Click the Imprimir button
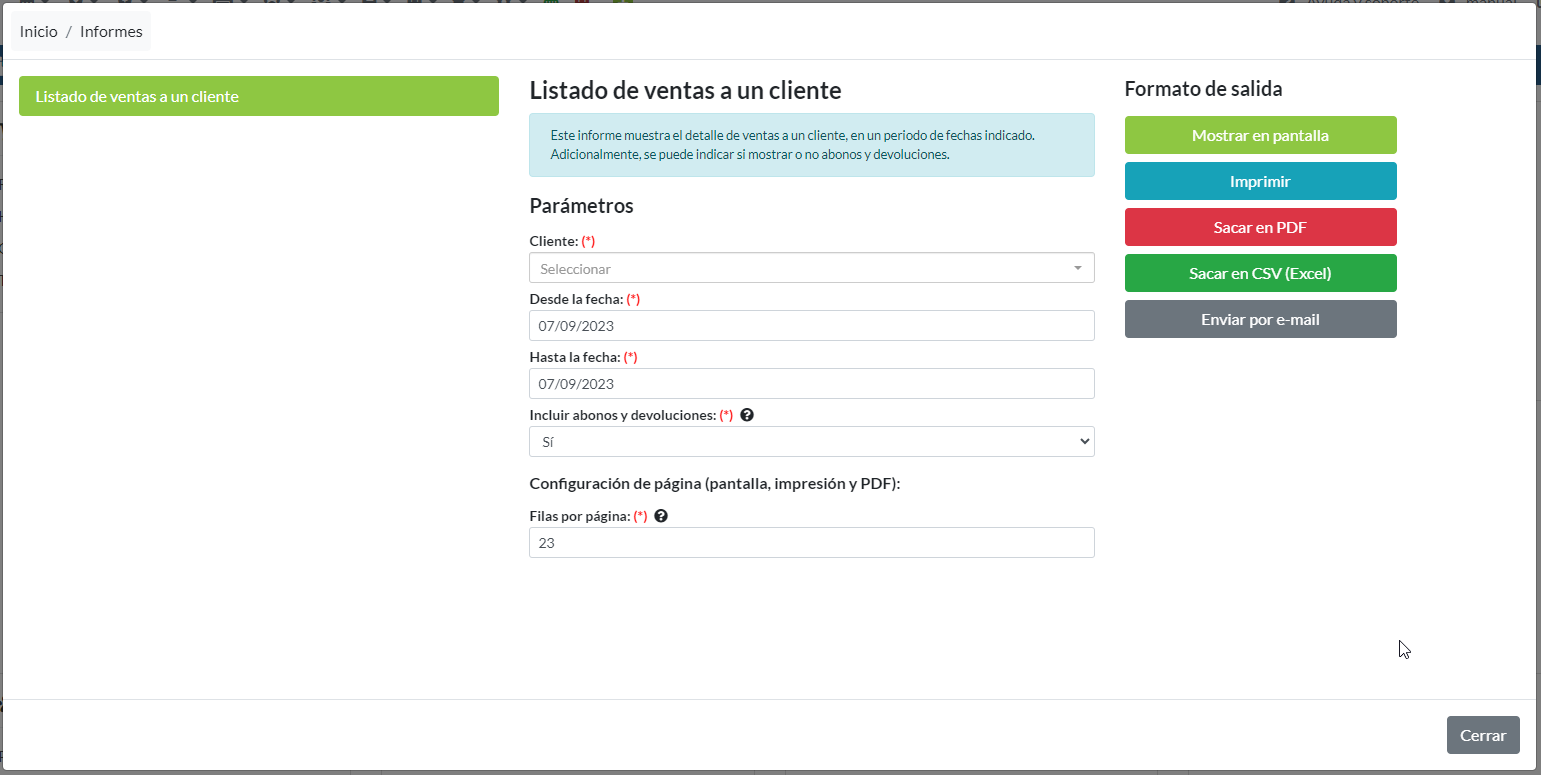1541x775 pixels. click(x=1260, y=182)
